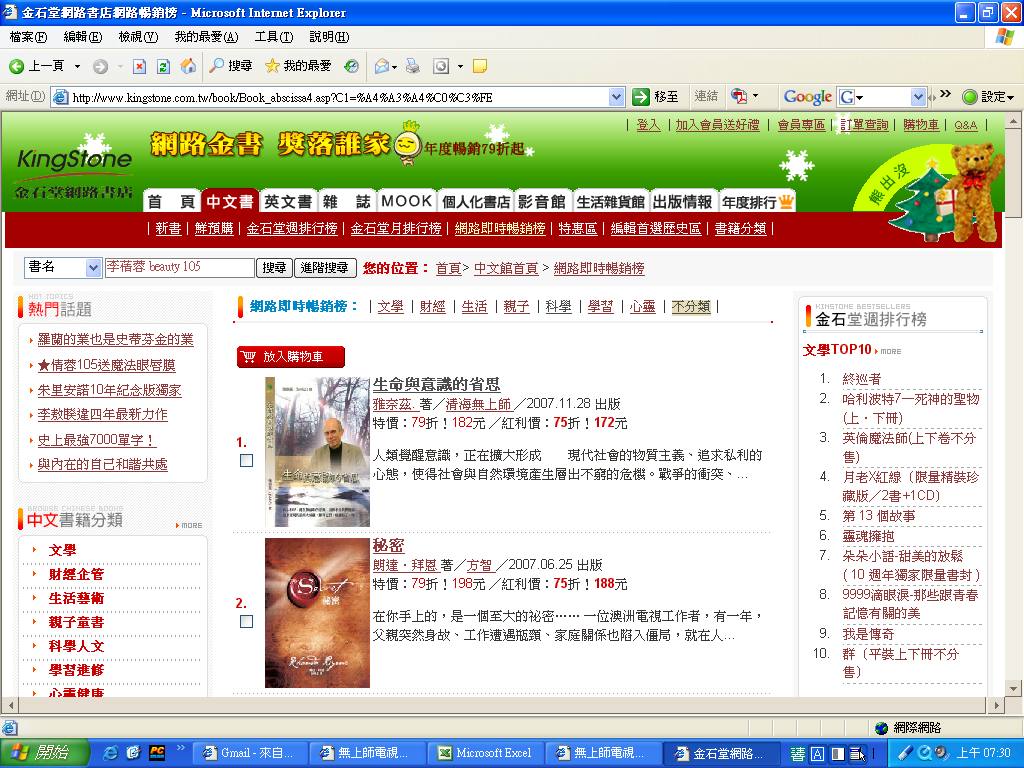Viewport: 1024px width, 768px height.
Task: Open Favorites pane with star icon
Action: [272, 66]
